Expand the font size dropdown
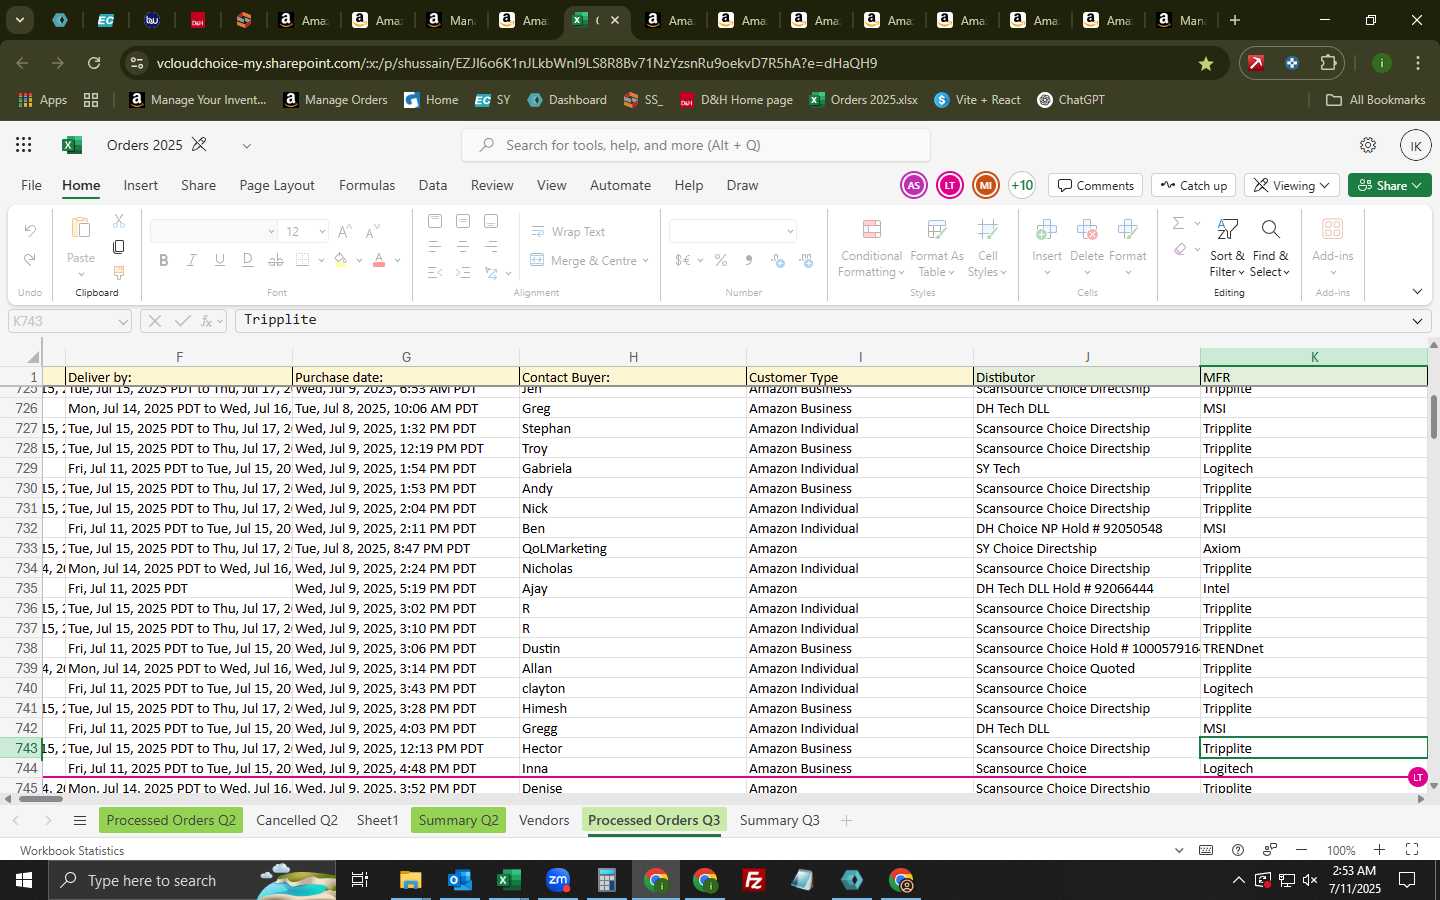Screen dimensions: 1440x900 pyautogui.click(x=322, y=232)
